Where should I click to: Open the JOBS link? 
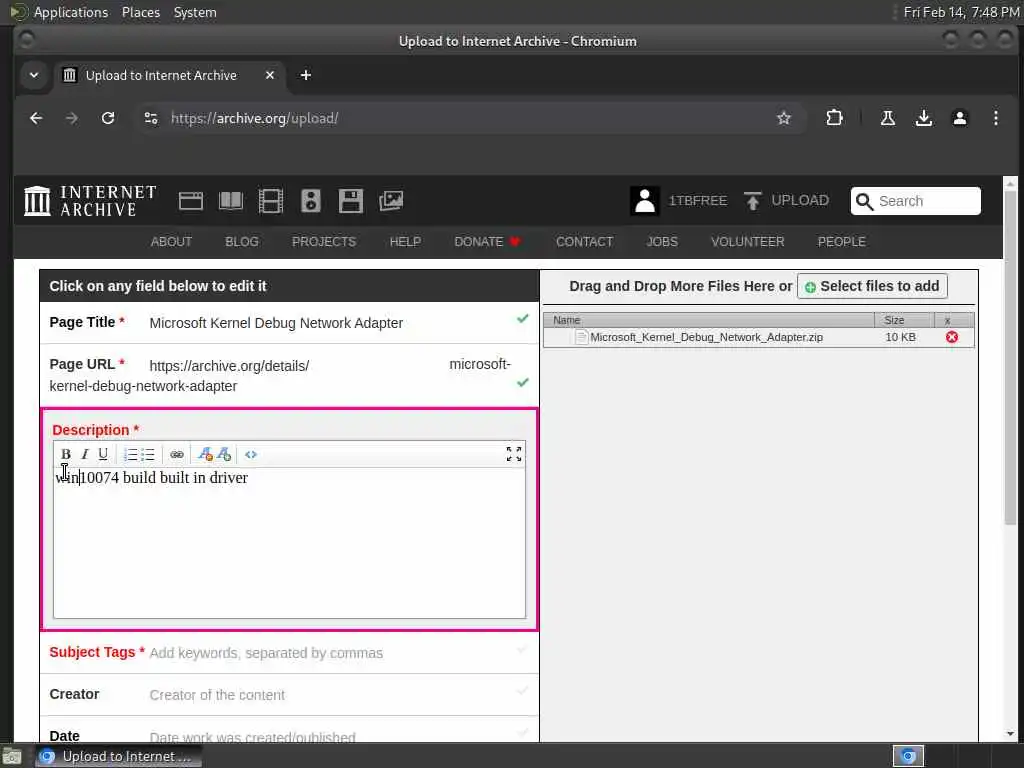[x=662, y=242]
